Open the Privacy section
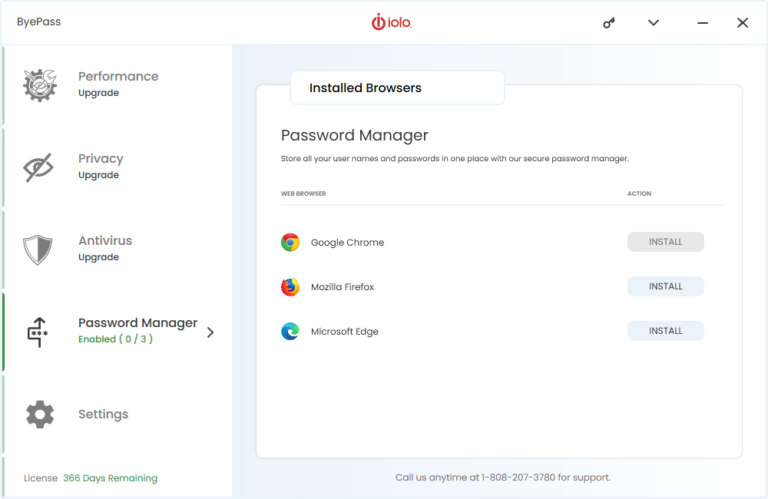The image size is (768, 499). [x=118, y=167]
